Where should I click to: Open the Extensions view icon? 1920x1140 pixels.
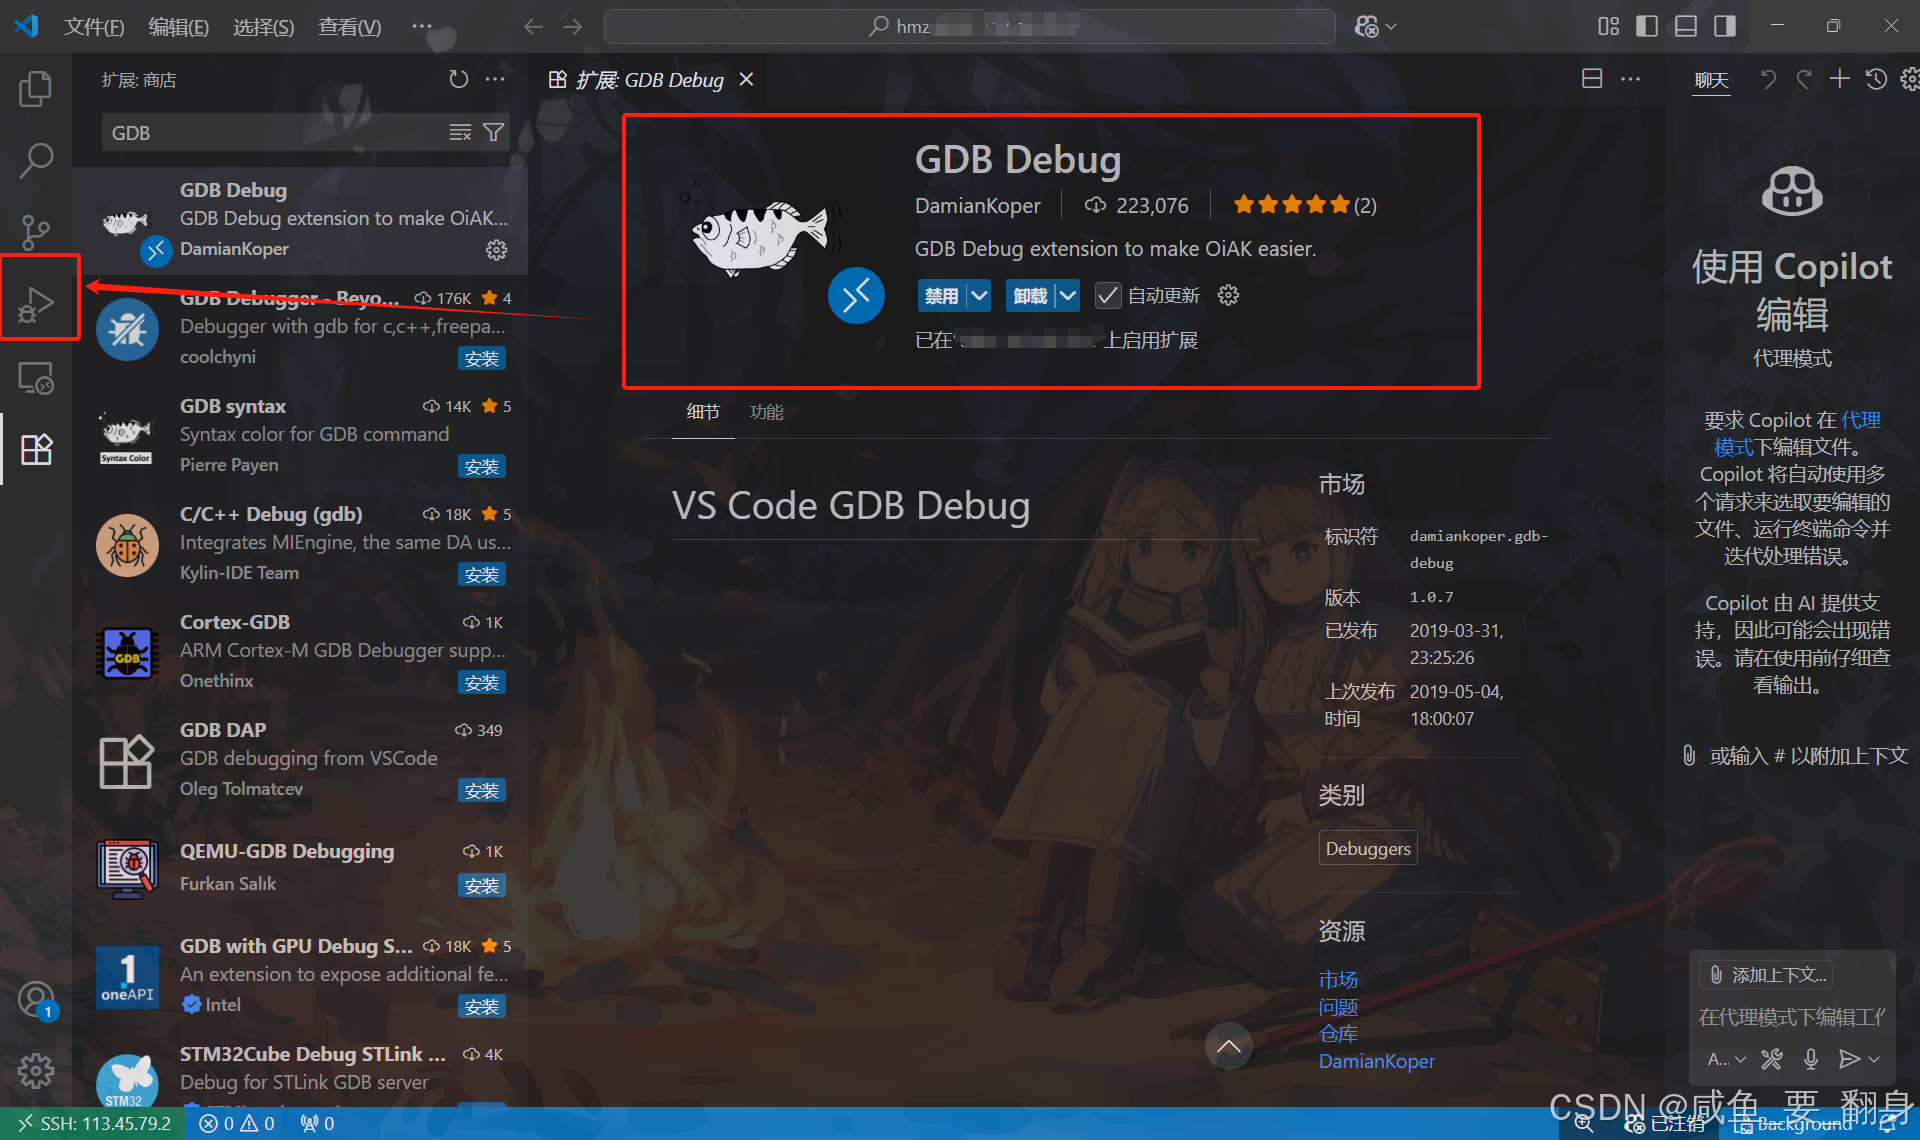coord(36,449)
